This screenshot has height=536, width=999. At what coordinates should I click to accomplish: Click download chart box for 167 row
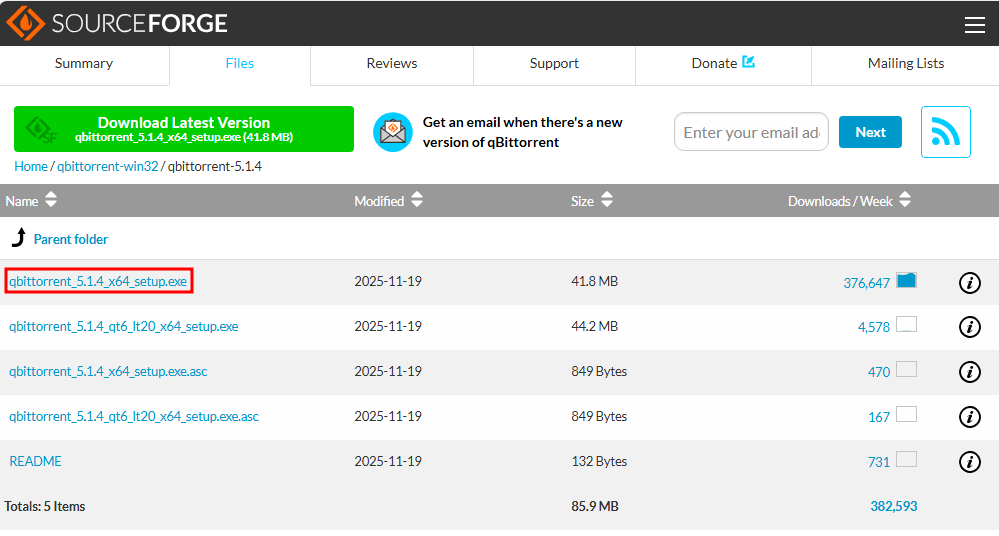(x=906, y=414)
